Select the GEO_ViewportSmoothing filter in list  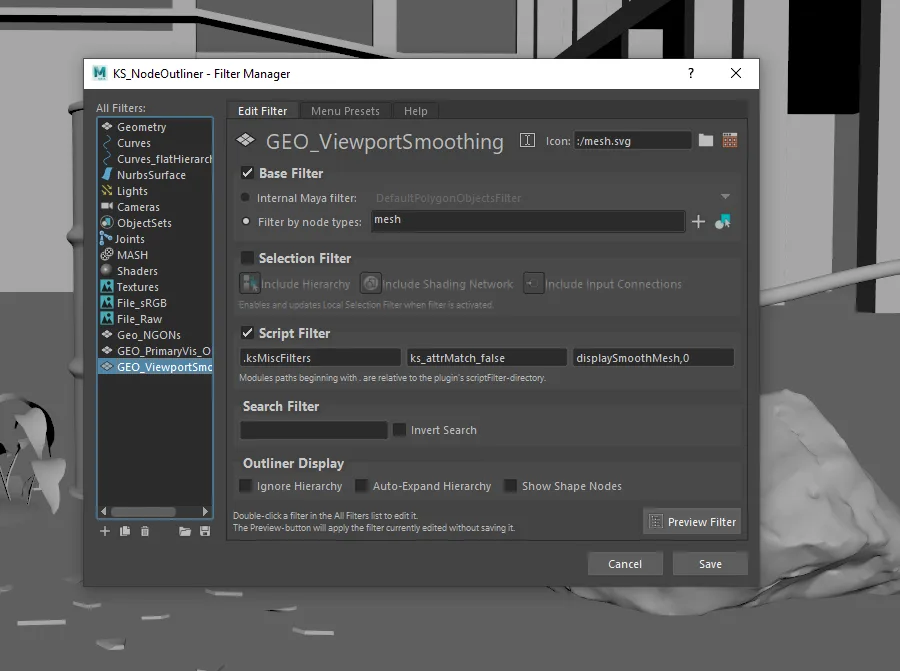156,367
